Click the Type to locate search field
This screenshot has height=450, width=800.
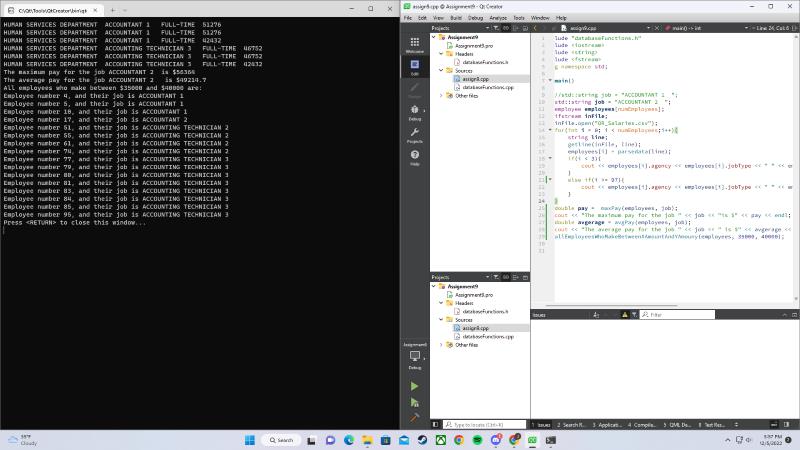coord(484,424)
